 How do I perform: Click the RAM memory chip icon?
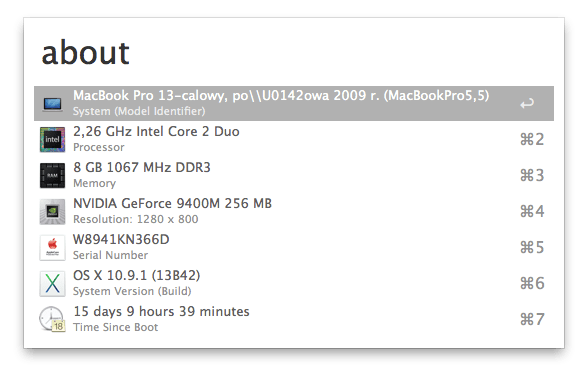(x=52, y=176)
